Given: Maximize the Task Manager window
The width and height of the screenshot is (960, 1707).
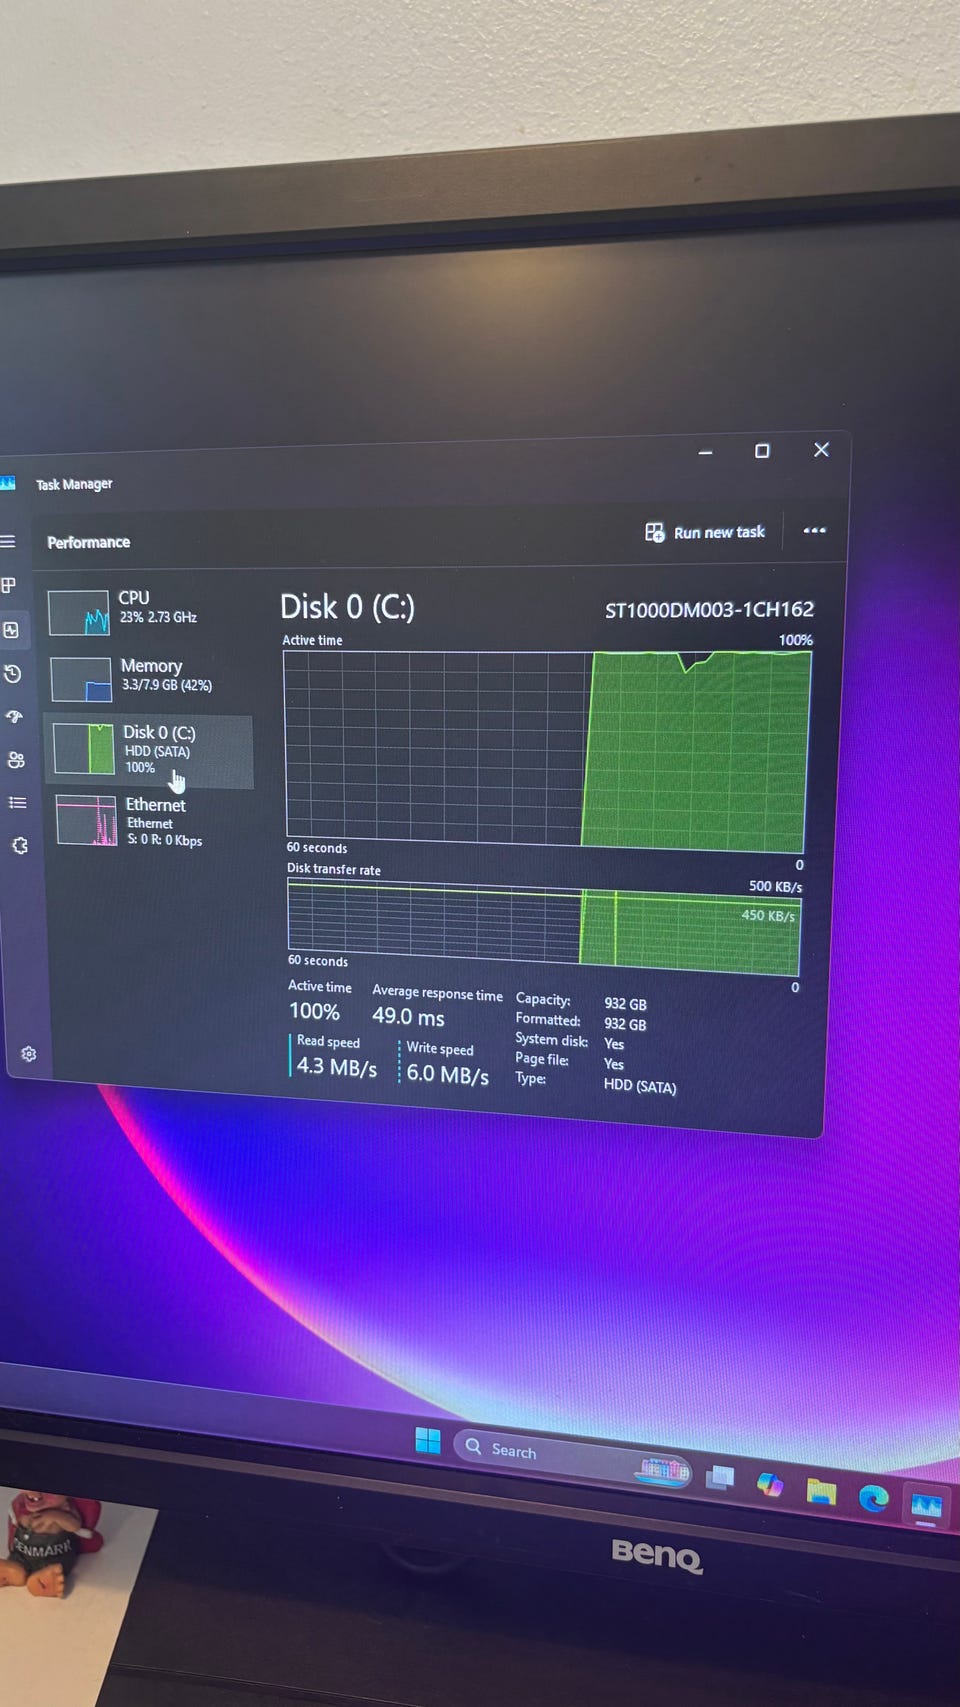Looking at the screenshot, I should pyautogui.click(x=762, y=451).
